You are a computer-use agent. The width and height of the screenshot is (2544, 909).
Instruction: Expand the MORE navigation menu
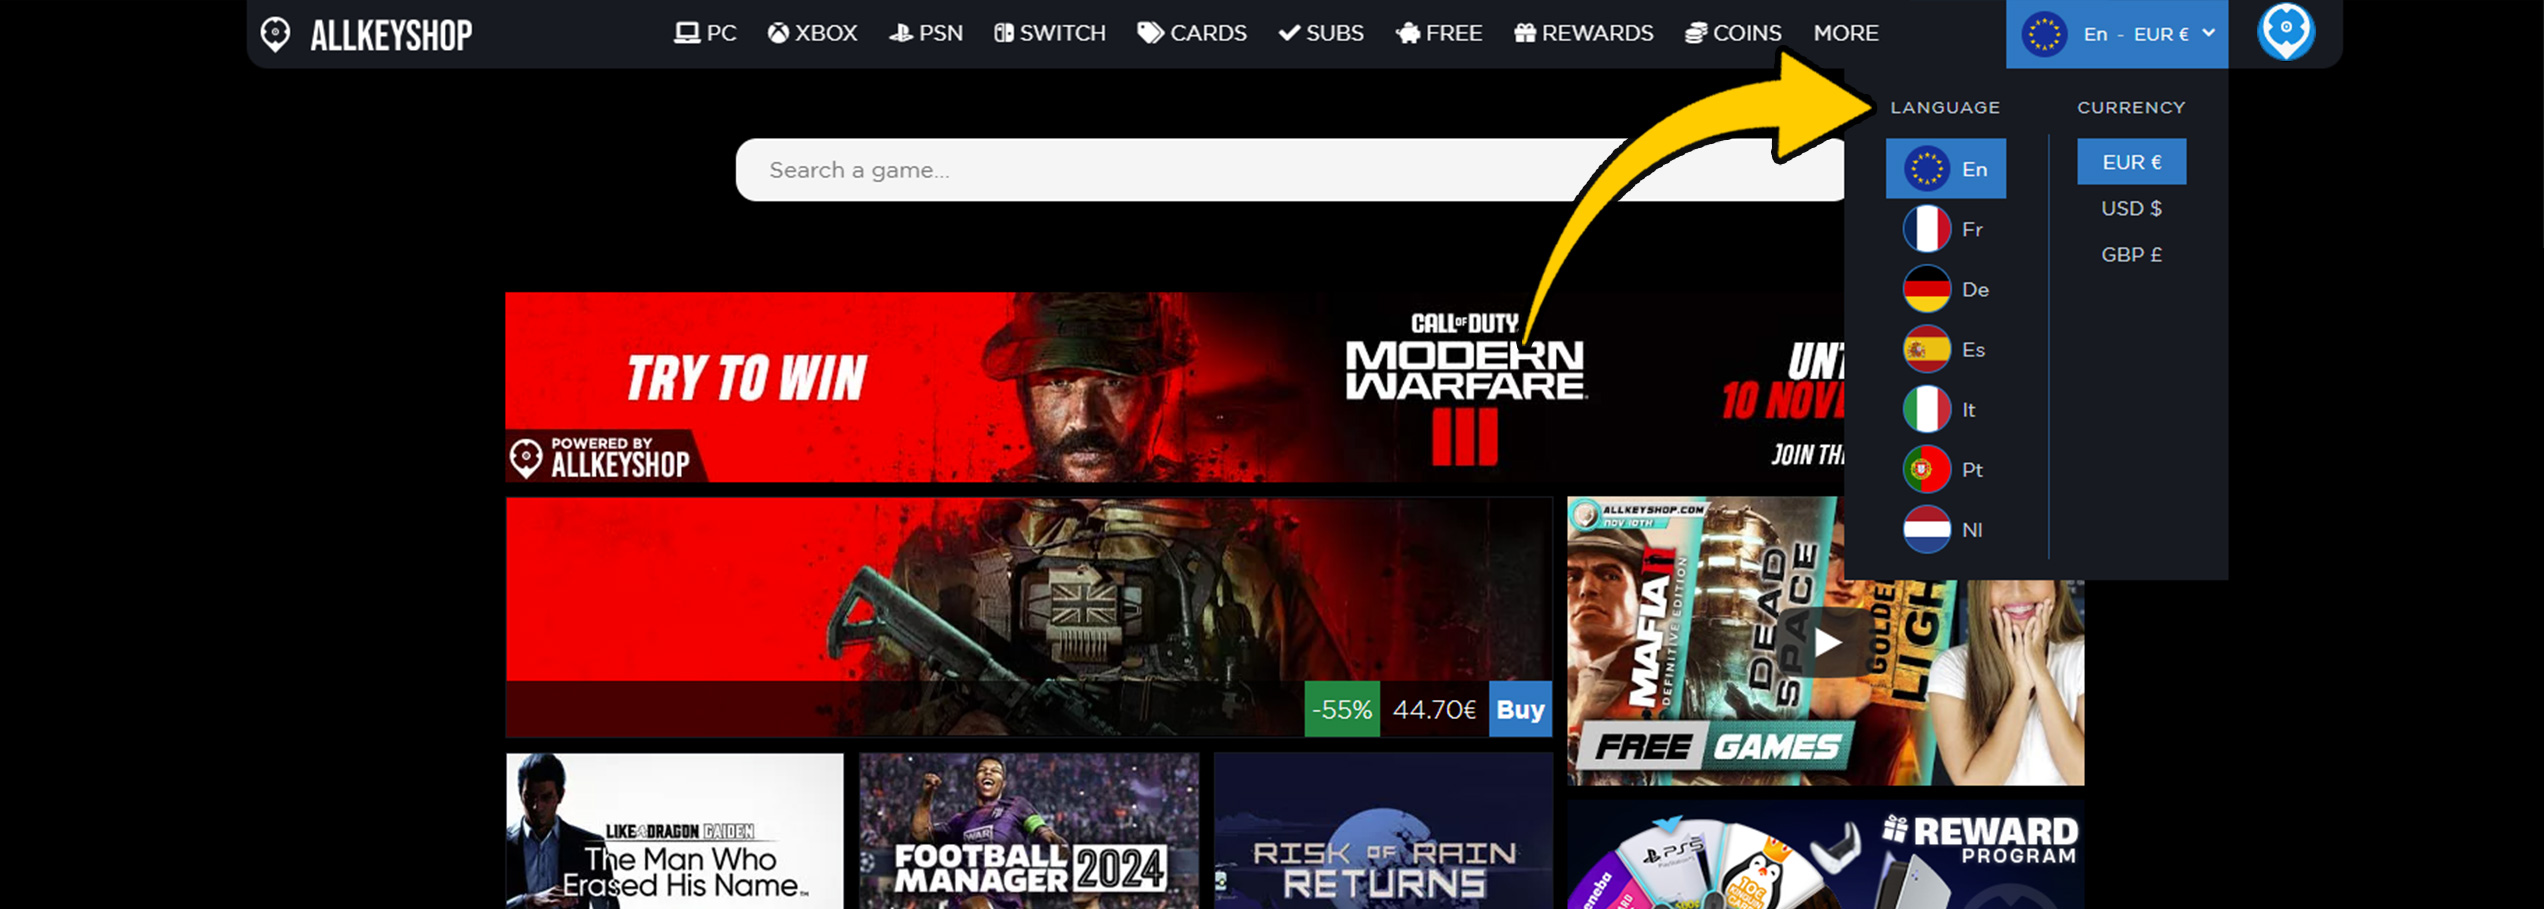[1845, 33]
